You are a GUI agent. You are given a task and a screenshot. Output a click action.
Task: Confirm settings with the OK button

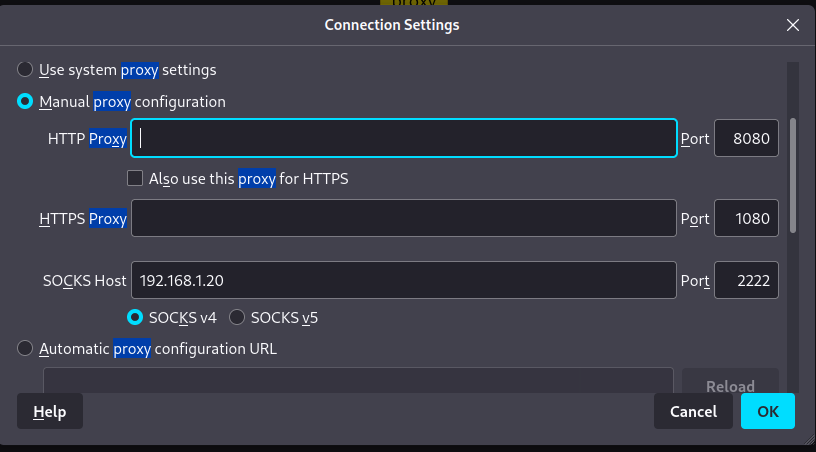(x=768, y=411)
